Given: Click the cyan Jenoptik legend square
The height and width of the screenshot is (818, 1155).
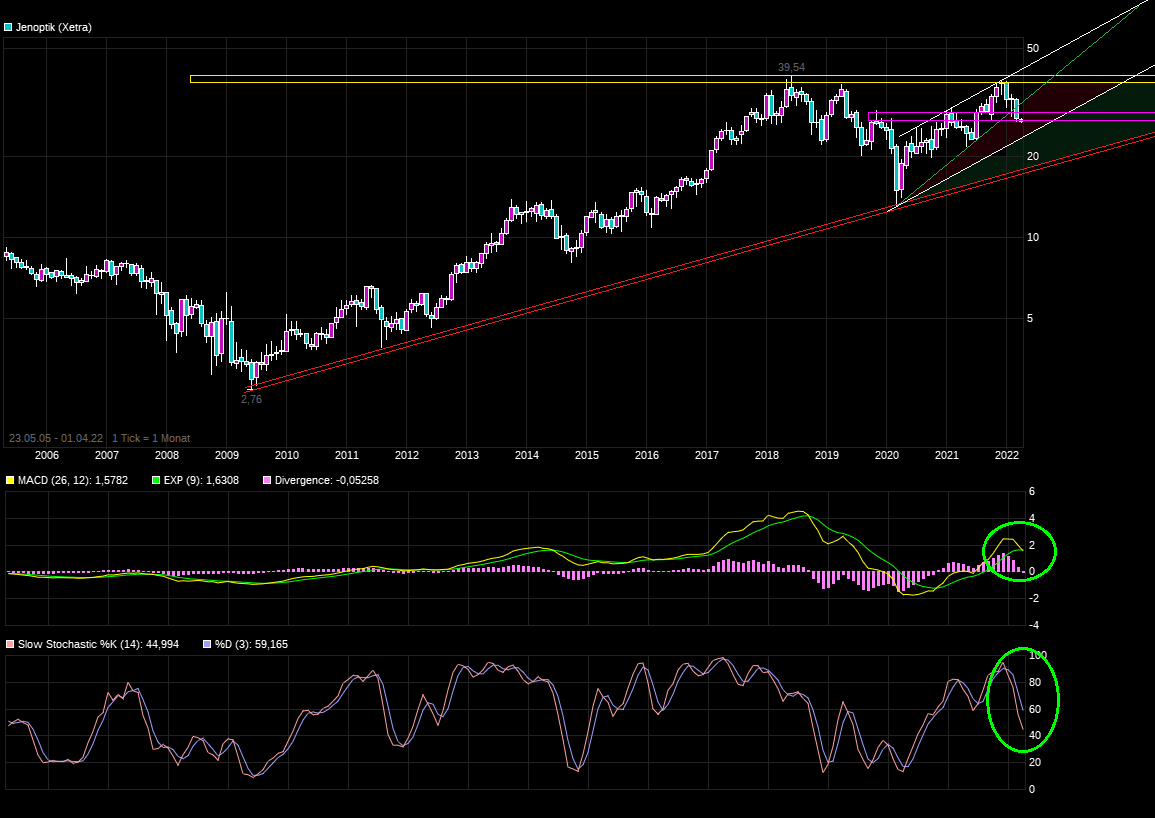Looking at the screenshot, I should (9, 28).
